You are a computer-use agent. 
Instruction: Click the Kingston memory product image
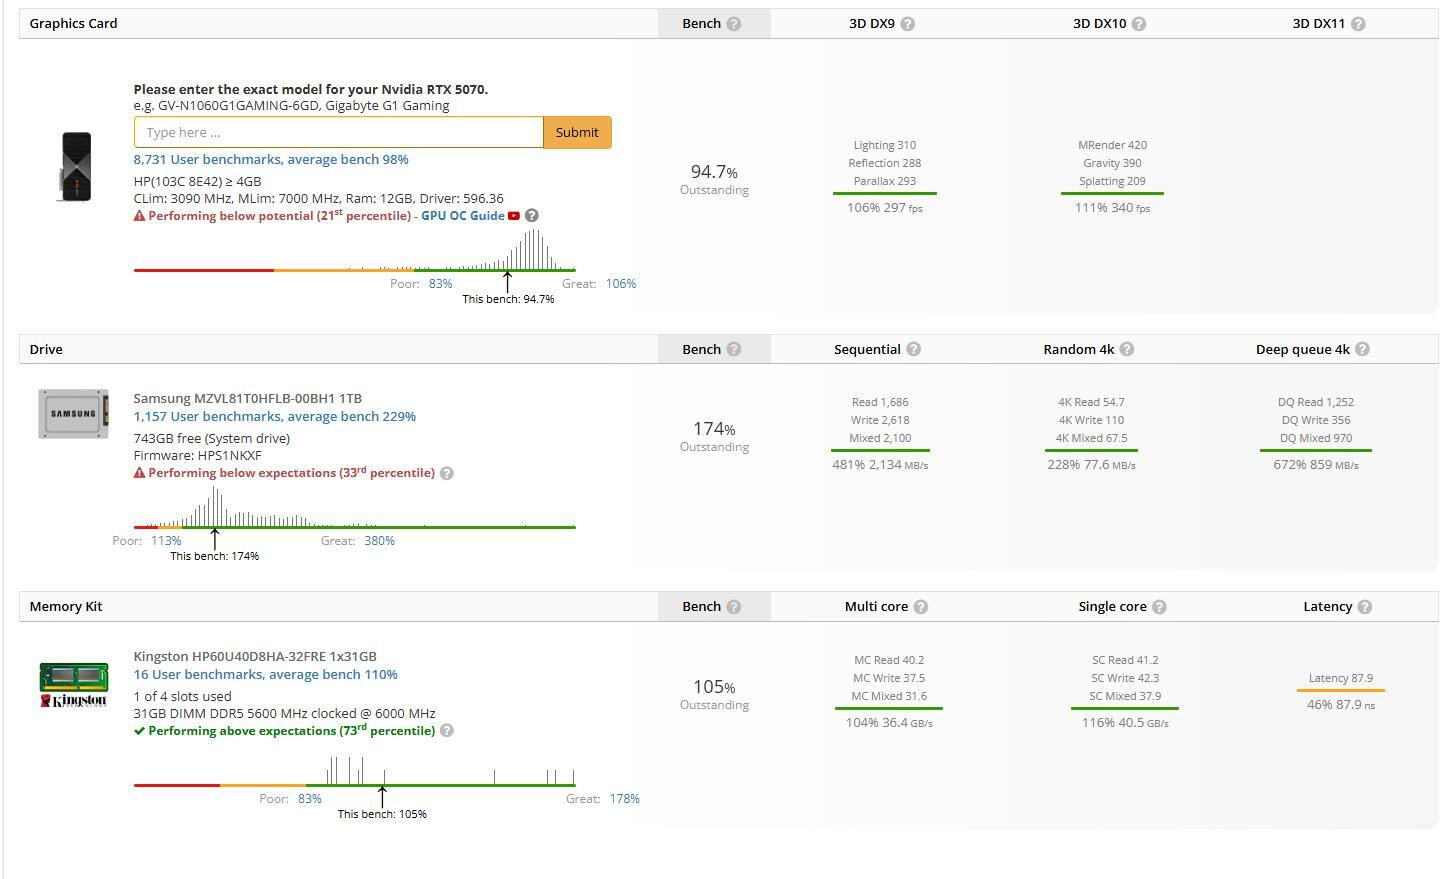coord(74,685)
